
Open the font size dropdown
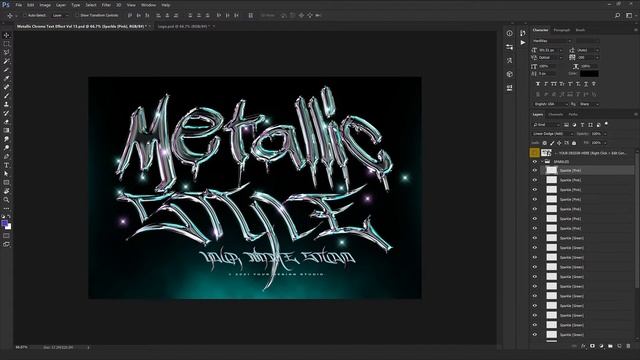point(551,50)
